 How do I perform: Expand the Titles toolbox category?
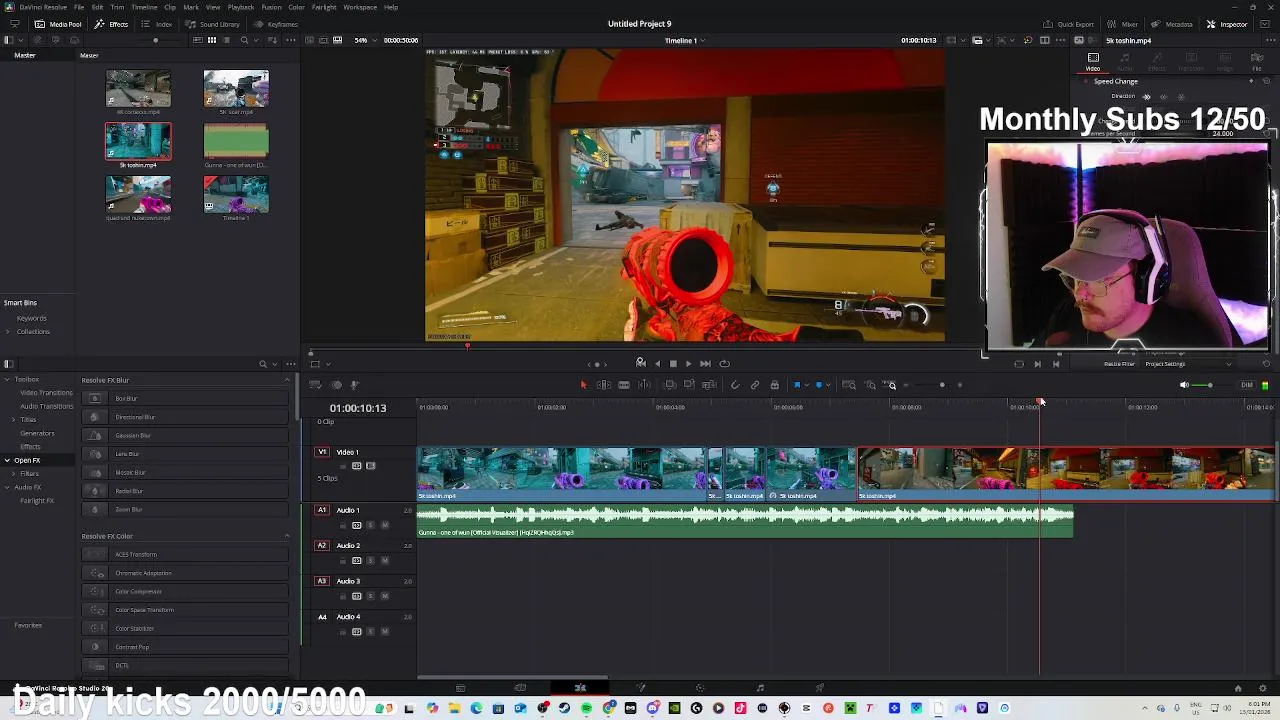pos(13,419)
